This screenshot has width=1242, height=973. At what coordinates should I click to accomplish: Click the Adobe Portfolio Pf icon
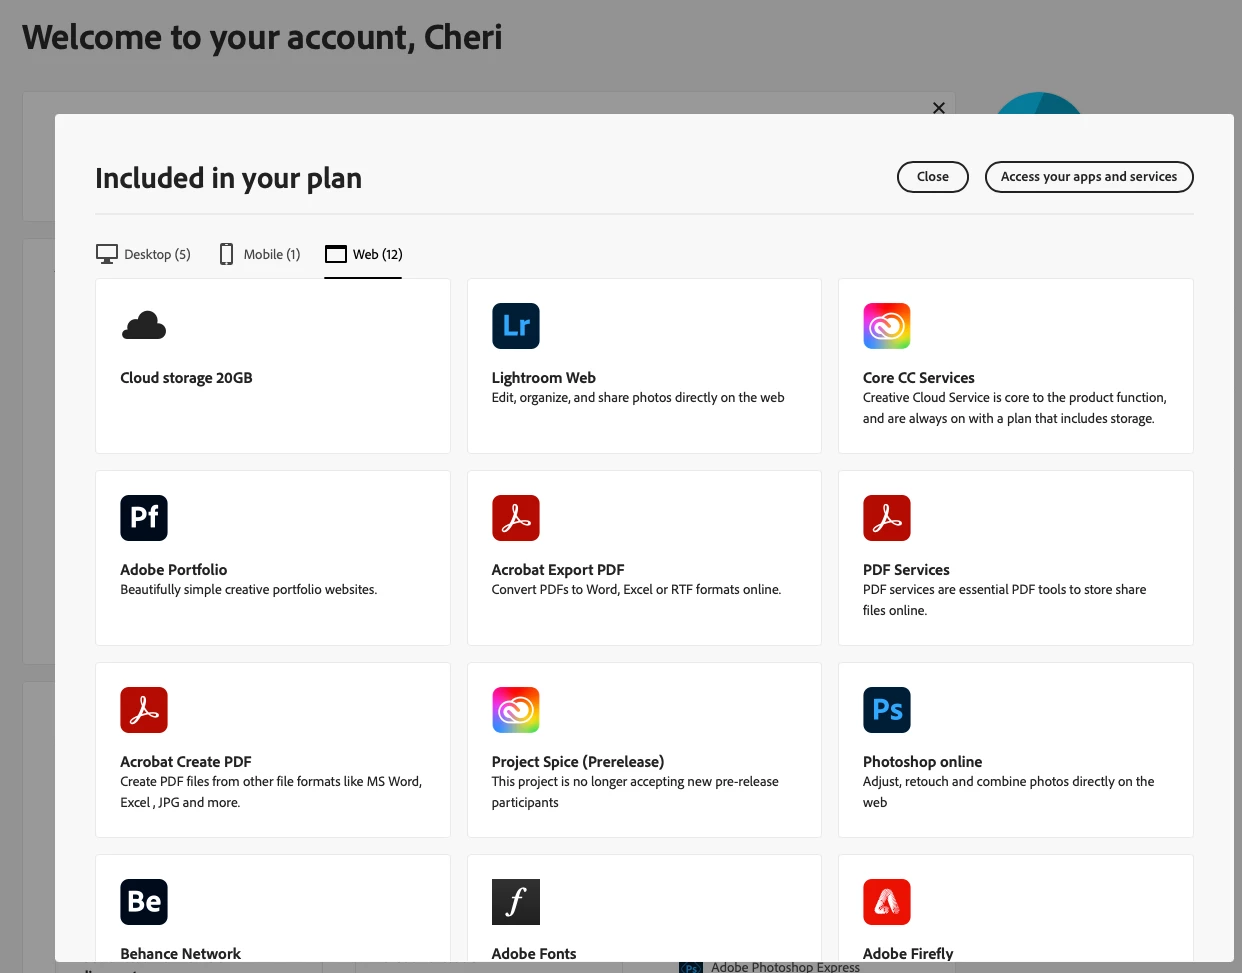pyautogui.click(x=144, y=518)
